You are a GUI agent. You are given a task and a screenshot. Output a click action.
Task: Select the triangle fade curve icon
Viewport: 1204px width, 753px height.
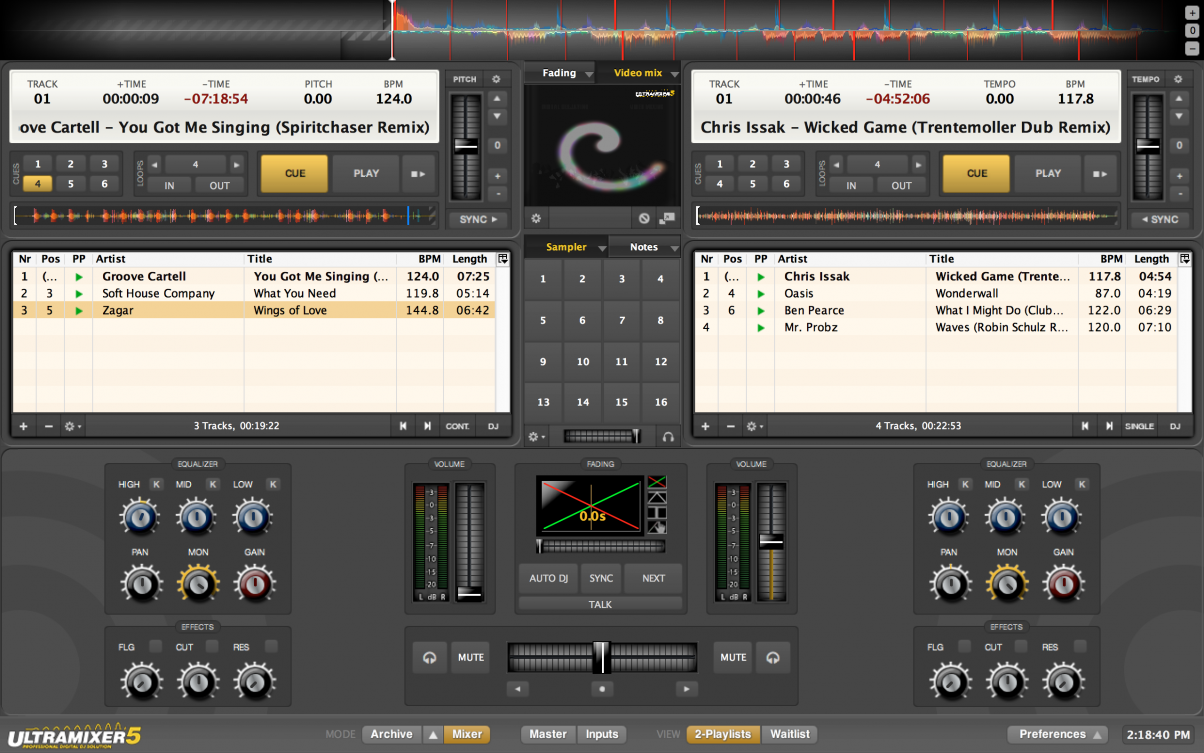coord(657,498)
